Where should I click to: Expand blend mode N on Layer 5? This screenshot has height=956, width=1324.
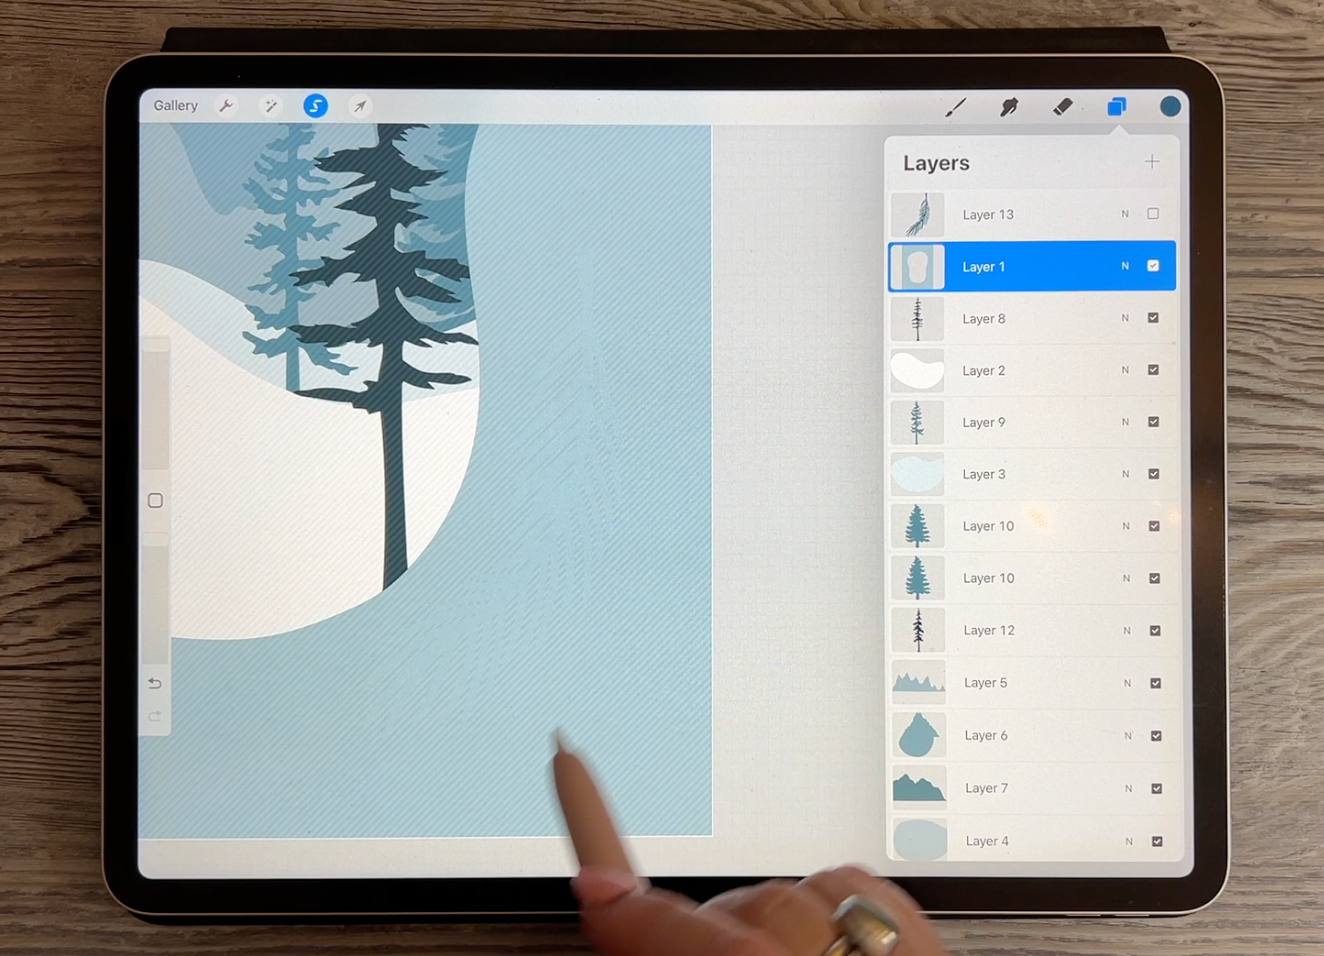coord(1127,683)
